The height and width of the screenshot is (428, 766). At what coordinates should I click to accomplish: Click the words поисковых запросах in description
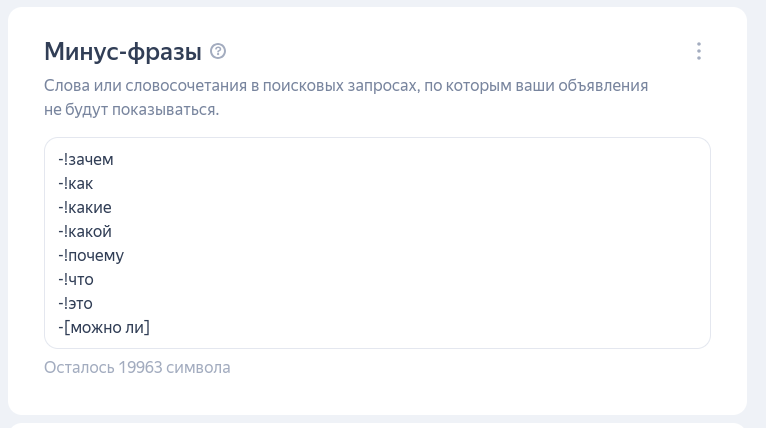click(x=341, y=86)
